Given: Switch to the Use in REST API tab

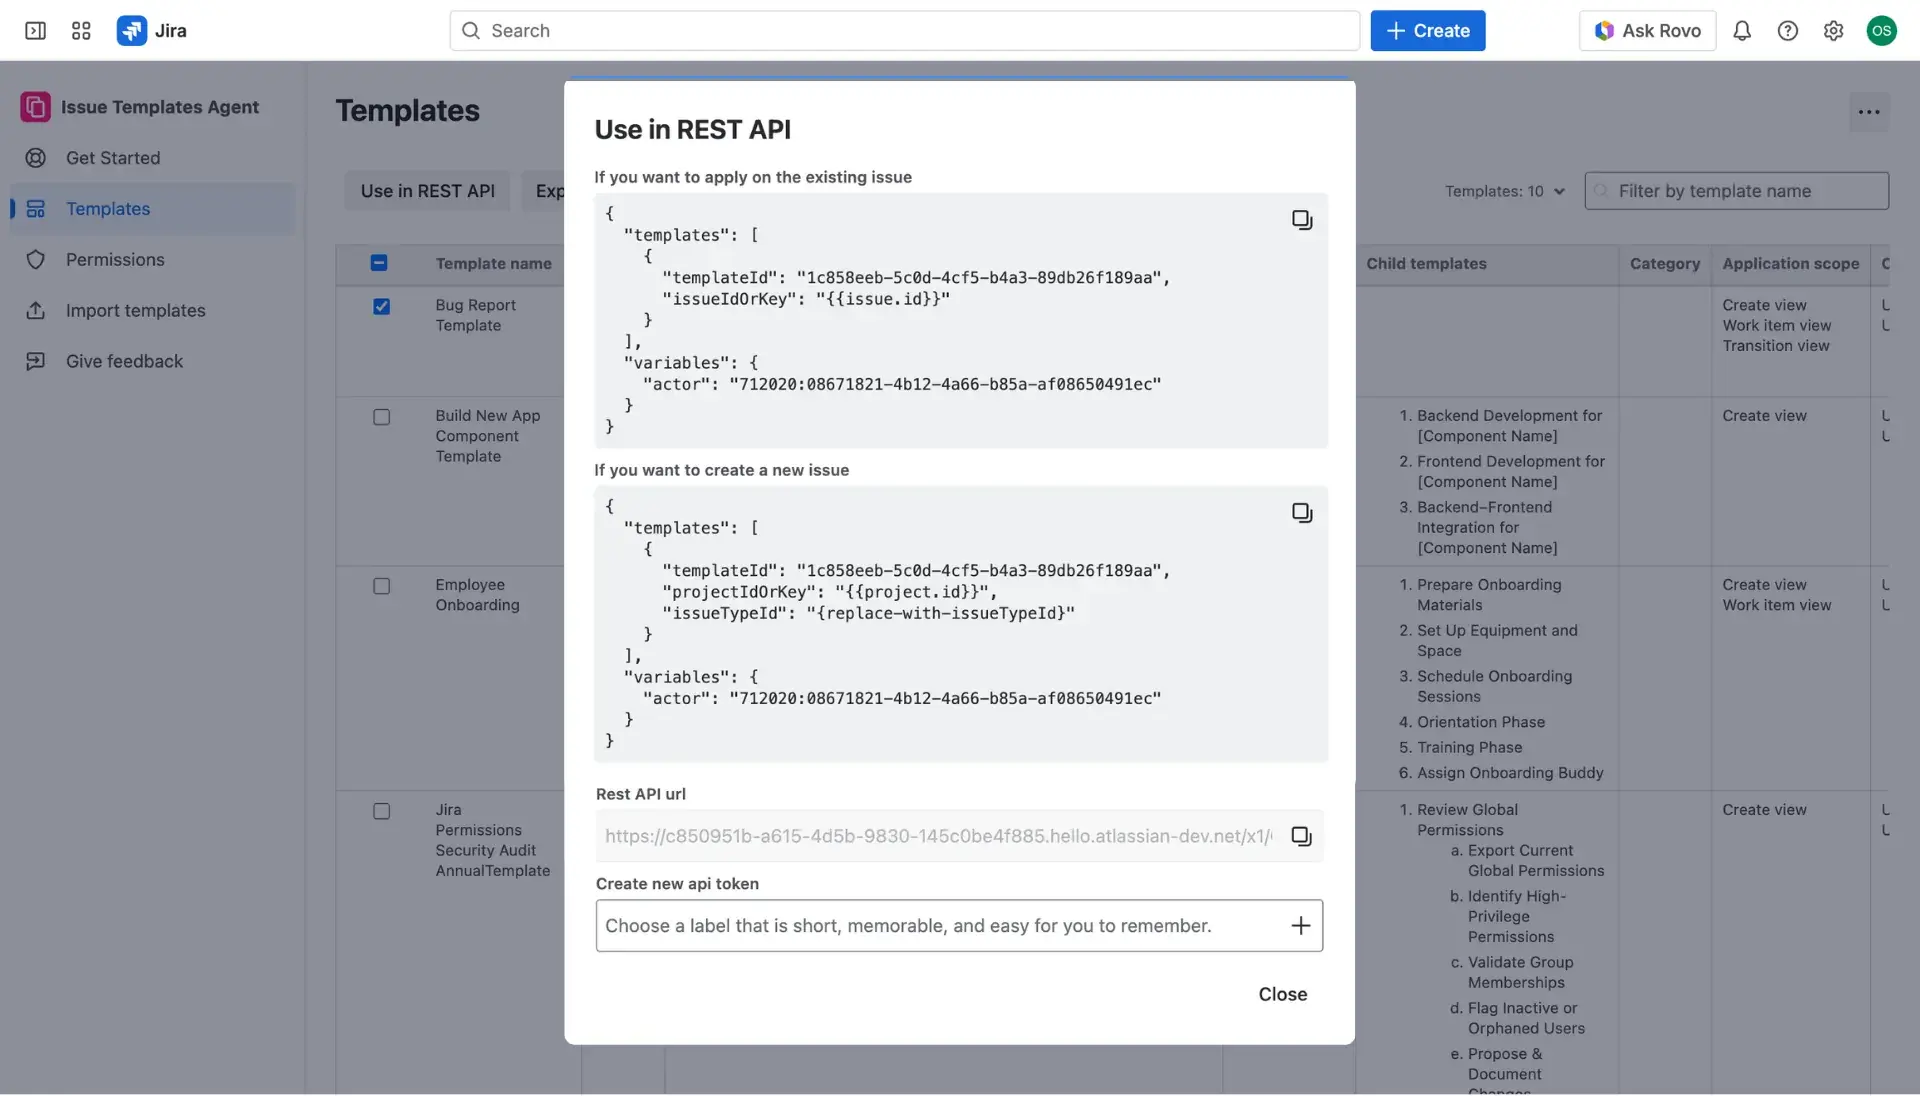Looking at the screenshot, I should (x=427, y=191).
